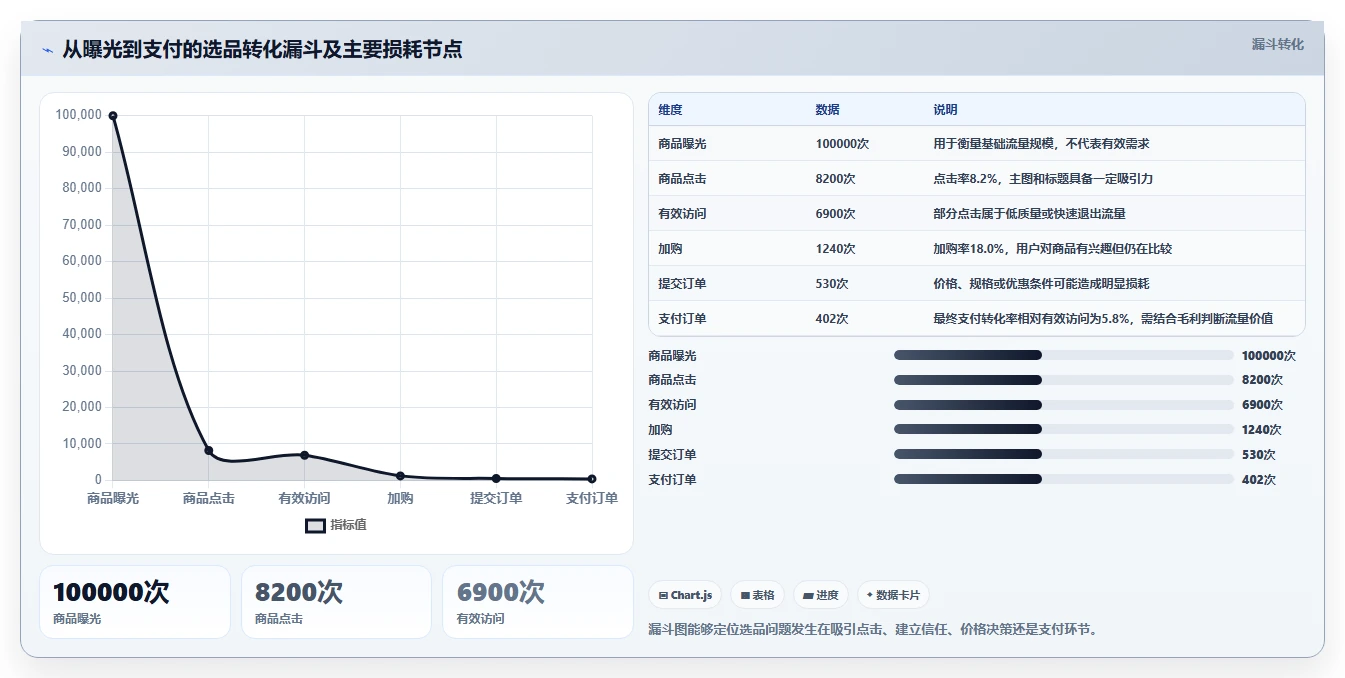Viewport: 1345px width, 678px height.
Task: Click the 支付订单 progress bar
Action: coord(1063,480)
